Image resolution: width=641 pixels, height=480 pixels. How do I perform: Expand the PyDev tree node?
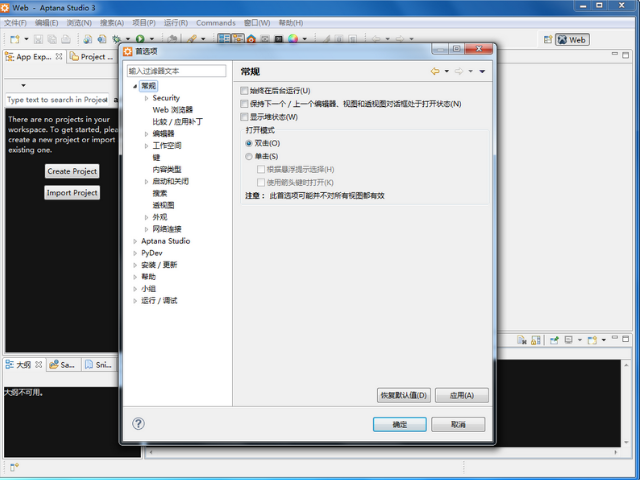click(x=135, y=253)
